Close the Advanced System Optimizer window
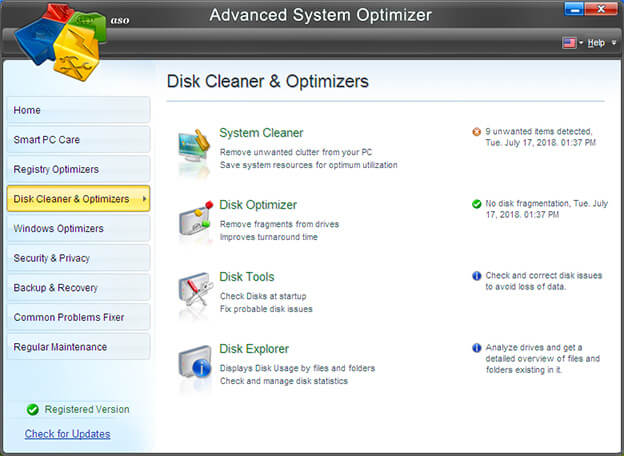Screen dimensions: 624x456 click(x=601, y=9)
